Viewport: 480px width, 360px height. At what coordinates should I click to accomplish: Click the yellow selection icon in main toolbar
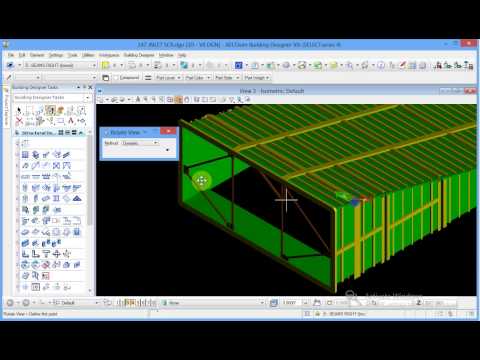pos(105,65)
